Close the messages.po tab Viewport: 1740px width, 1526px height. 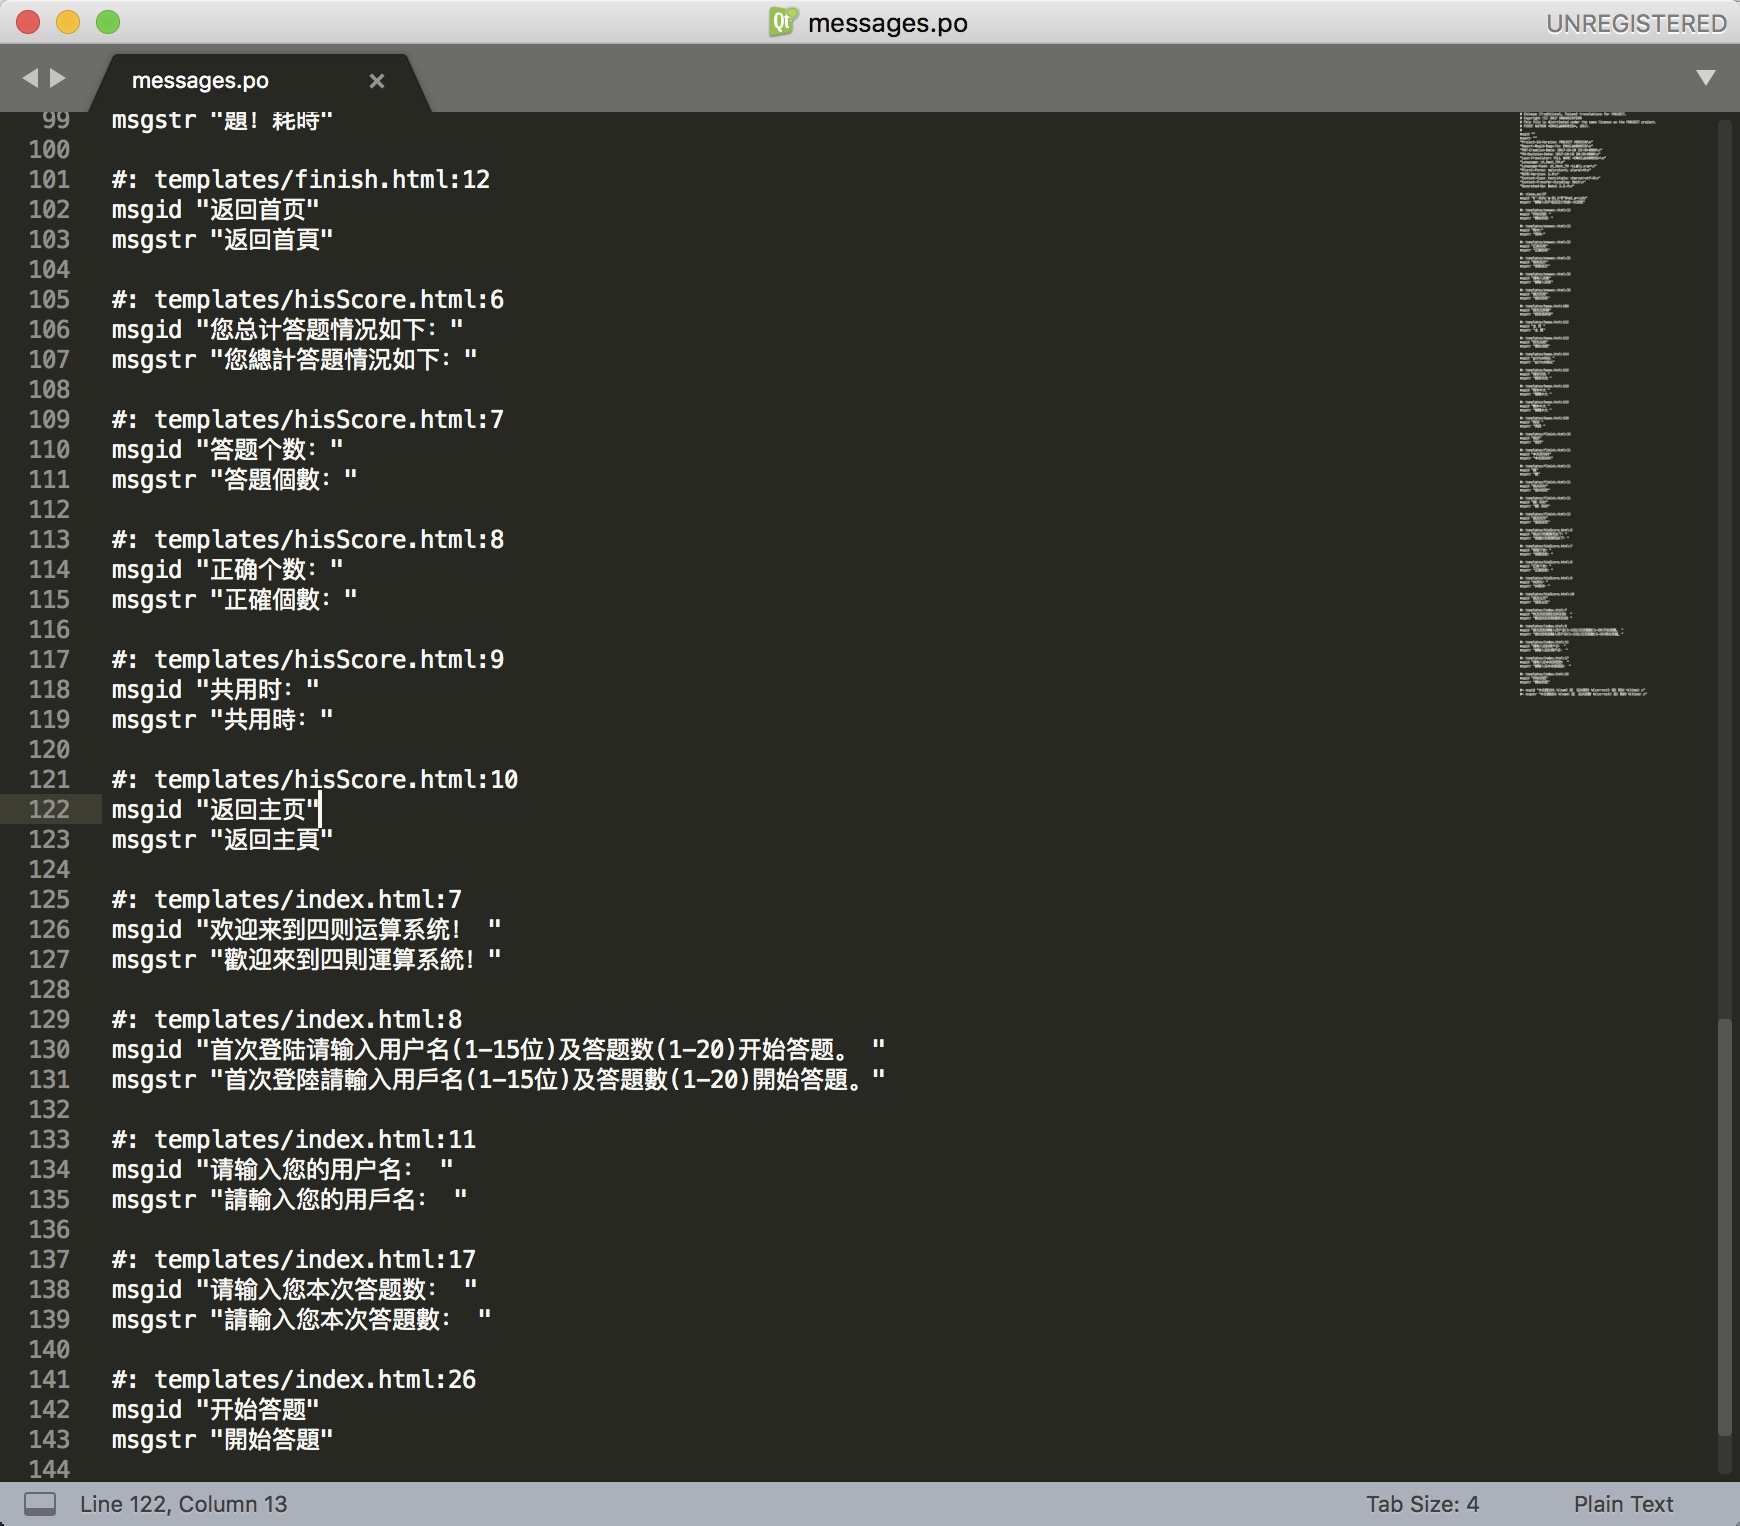click(377, 81)
